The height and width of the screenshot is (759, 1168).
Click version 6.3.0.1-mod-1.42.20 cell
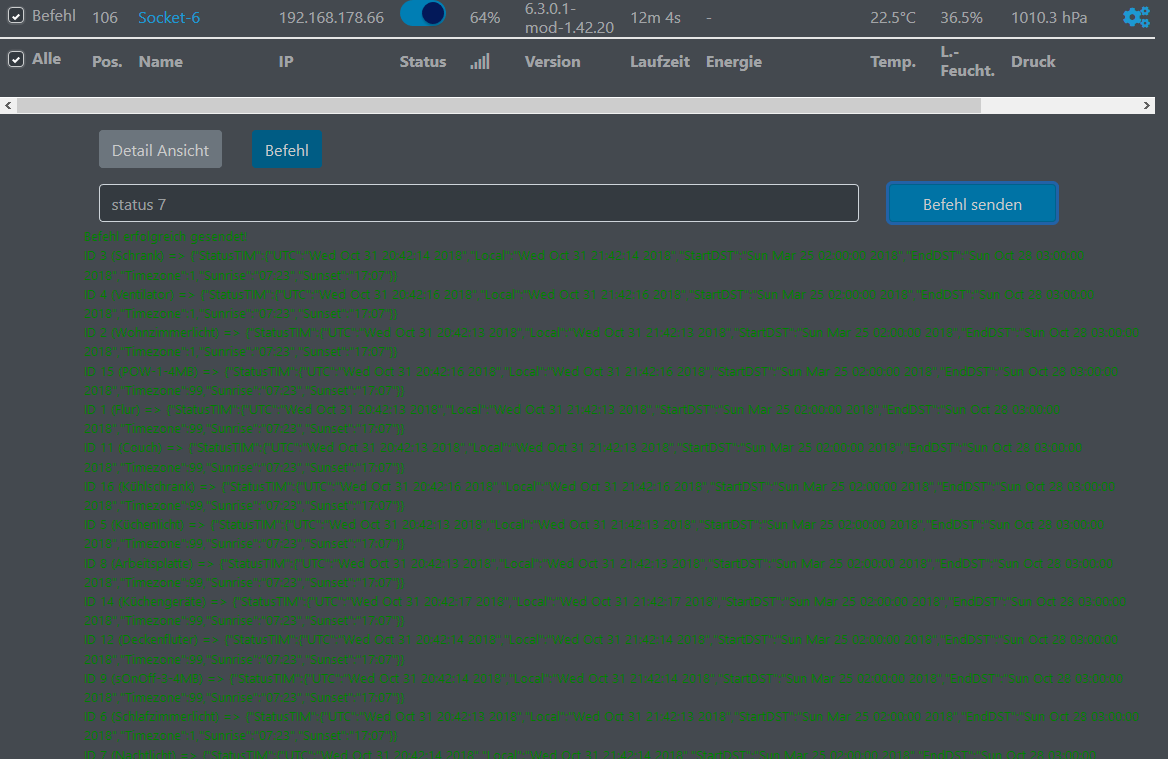[x=569, y=18]
